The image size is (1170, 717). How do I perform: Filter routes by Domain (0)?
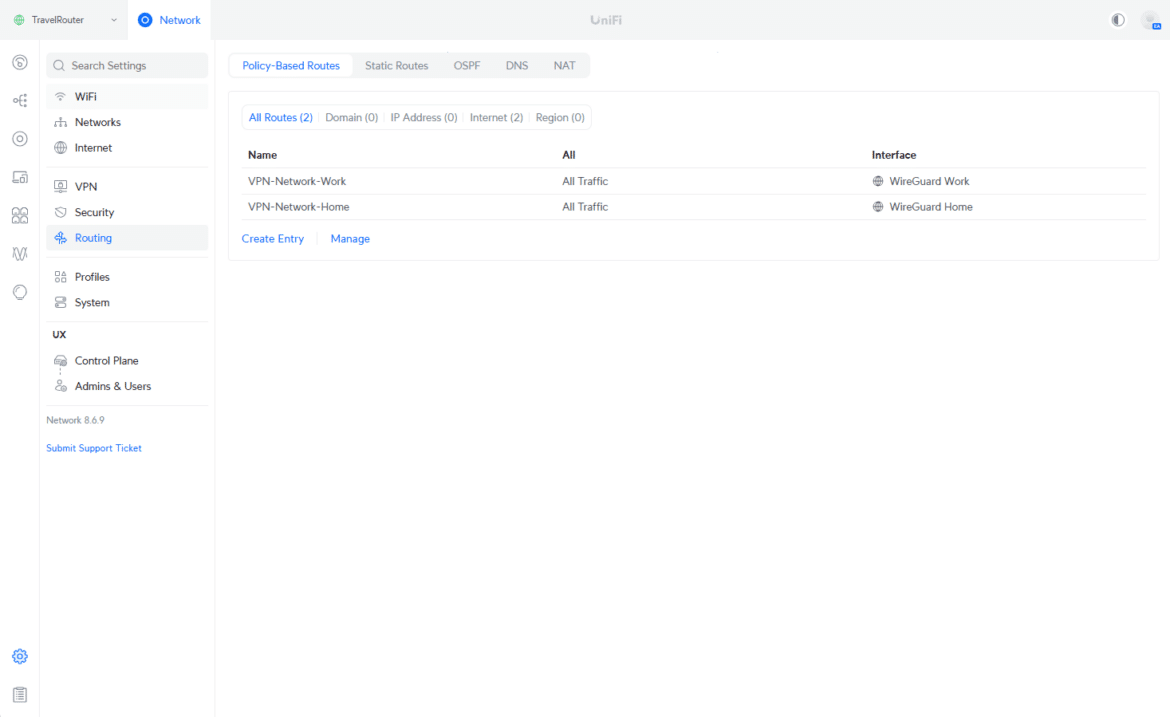351,117
